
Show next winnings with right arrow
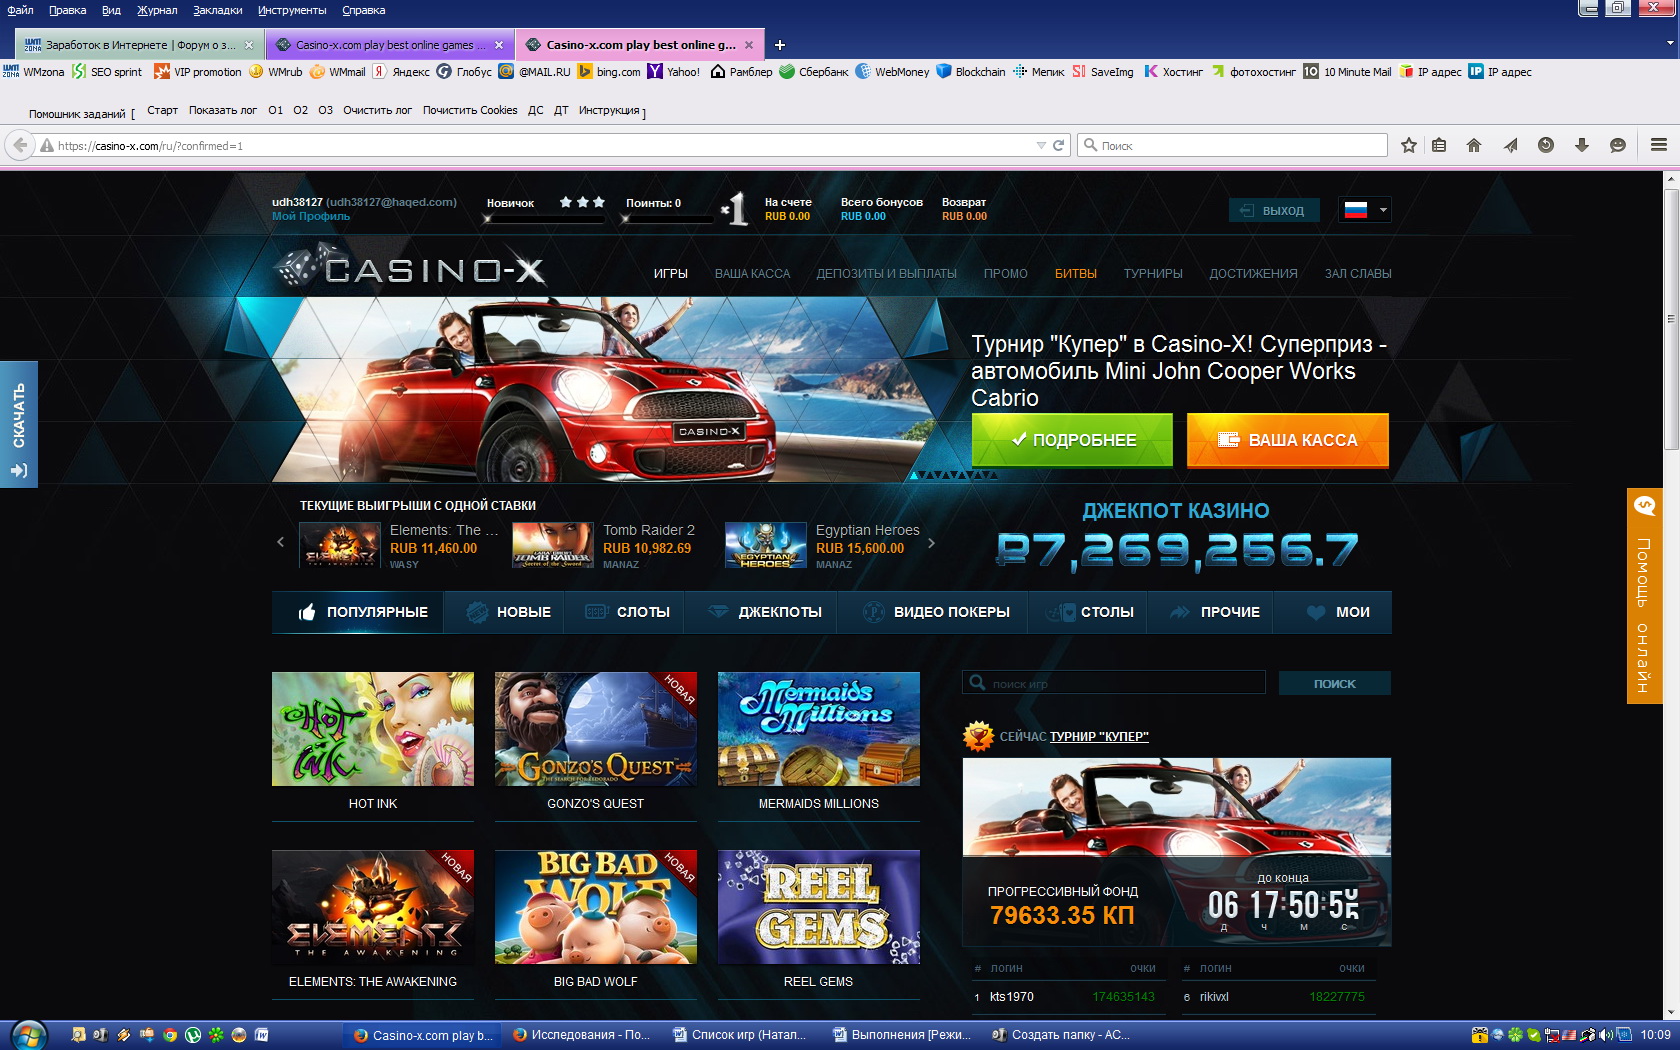click(931, 543)
